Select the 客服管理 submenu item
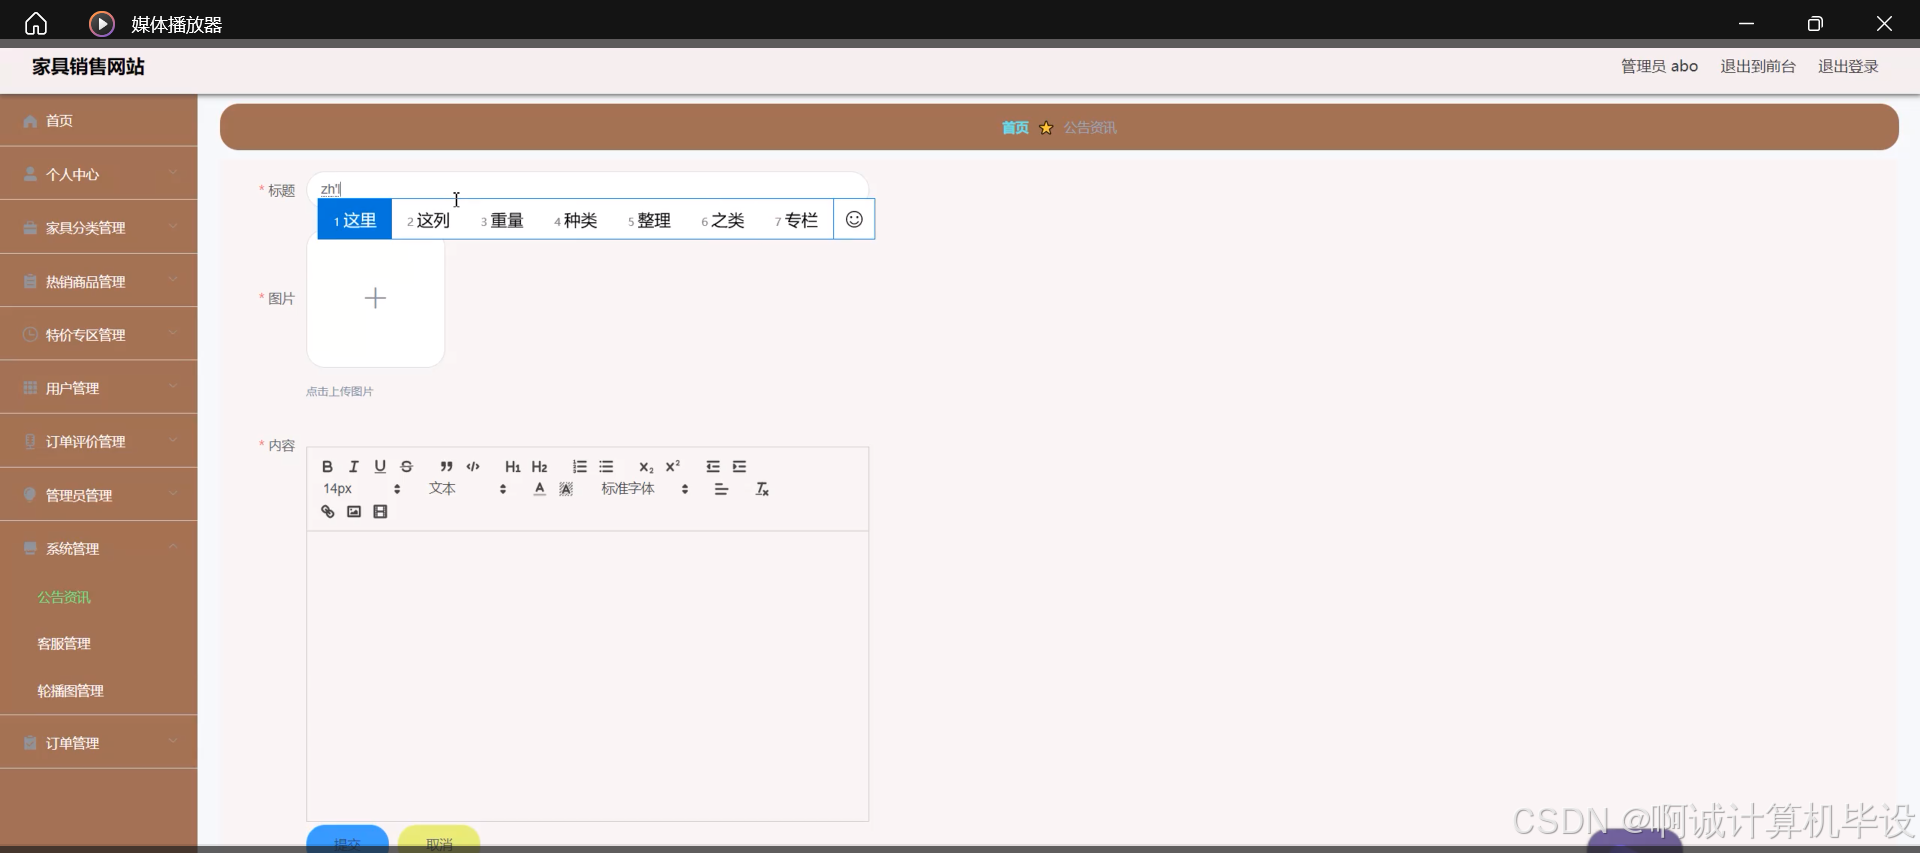Image resolution: width=1920 pixels, height=853 pixels. click(64, 644)
